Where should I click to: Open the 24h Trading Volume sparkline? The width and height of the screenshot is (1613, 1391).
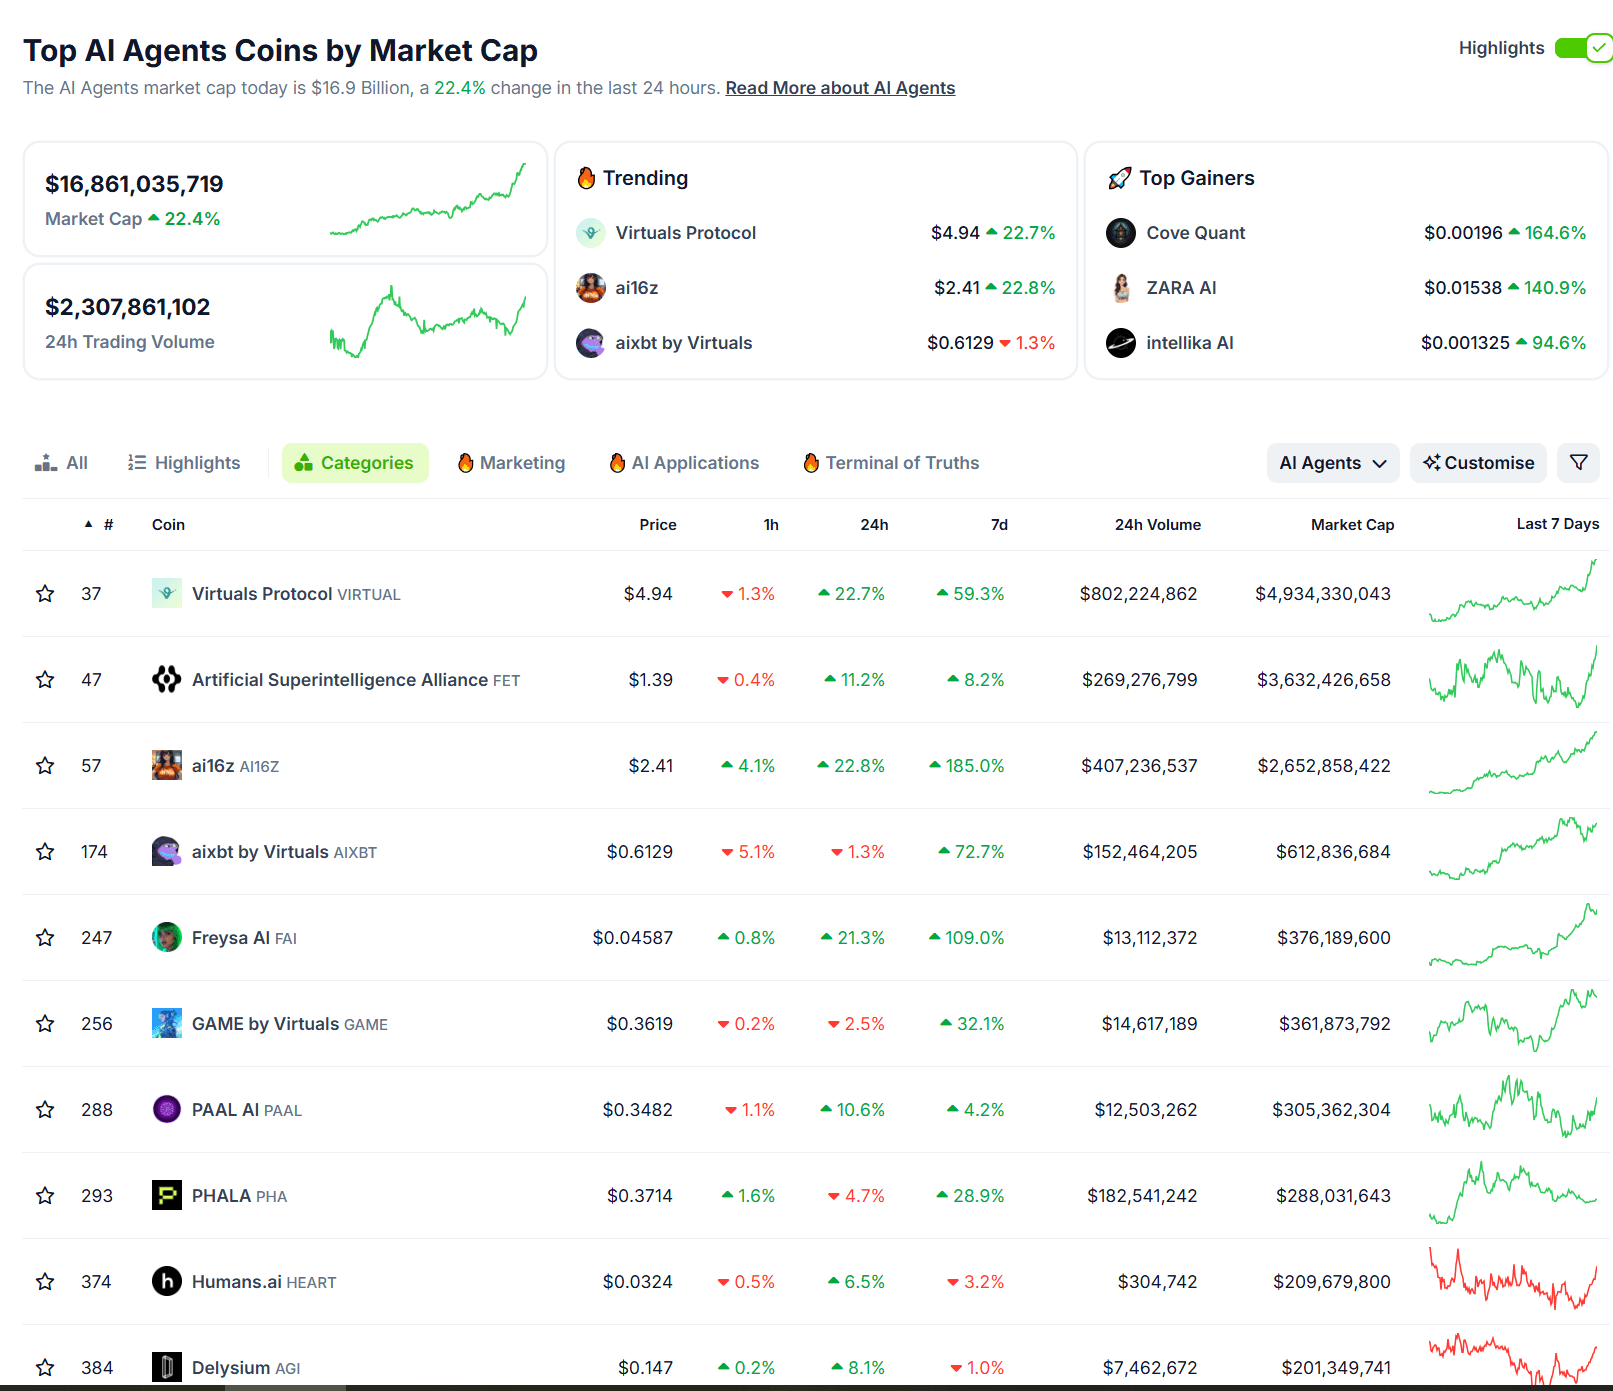point(428,322)
